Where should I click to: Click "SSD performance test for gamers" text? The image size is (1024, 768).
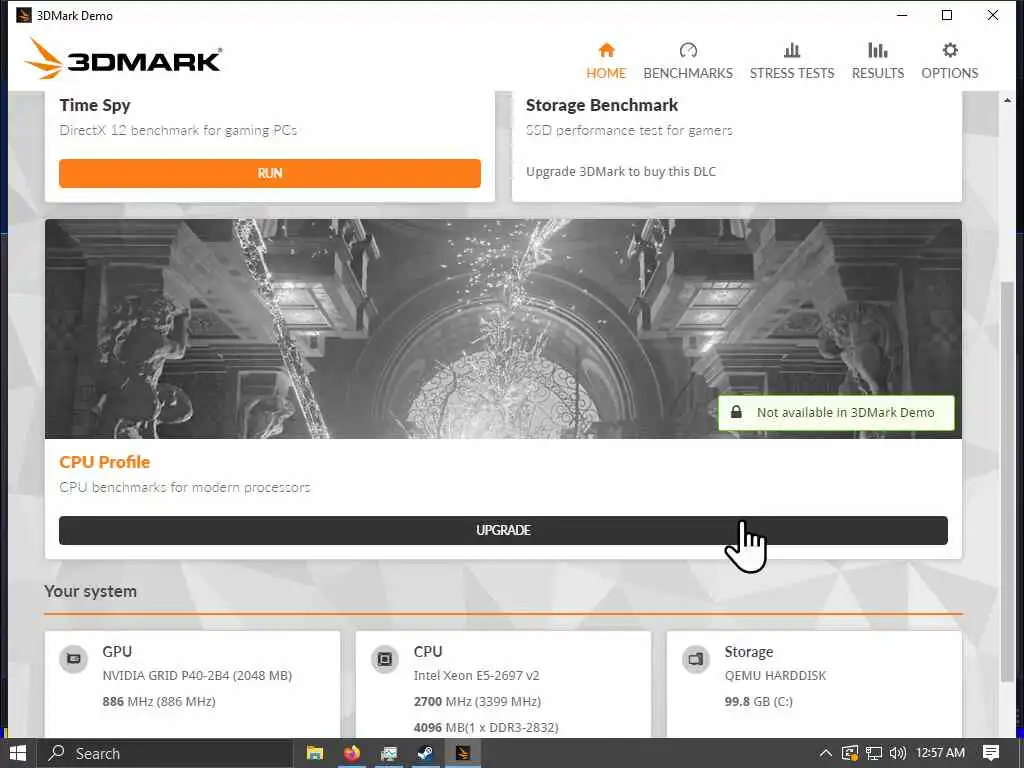(x=629, y=131)
